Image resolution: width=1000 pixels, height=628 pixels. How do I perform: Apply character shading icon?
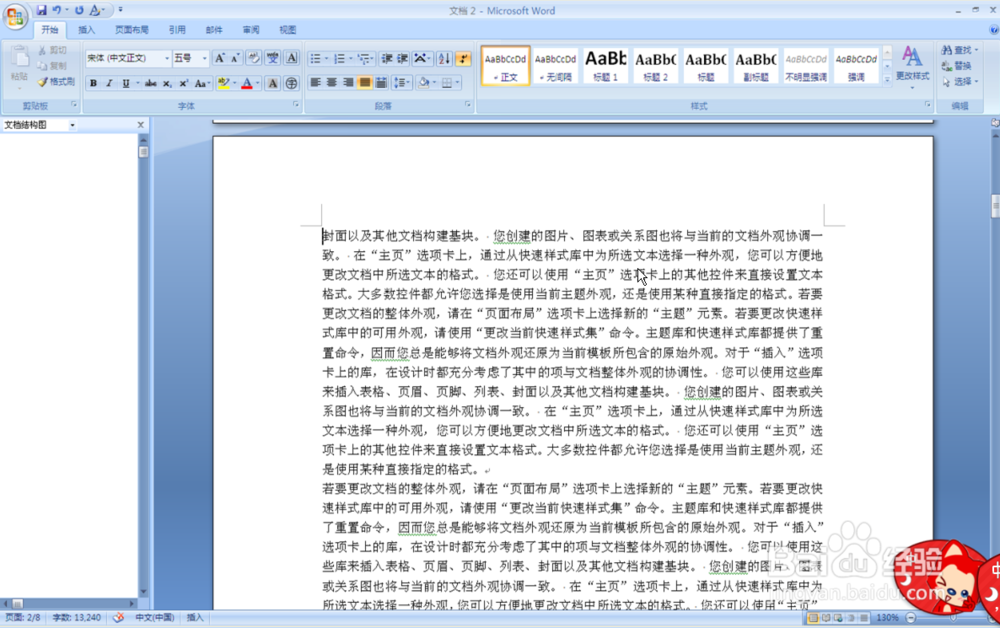tap(272, 84)
